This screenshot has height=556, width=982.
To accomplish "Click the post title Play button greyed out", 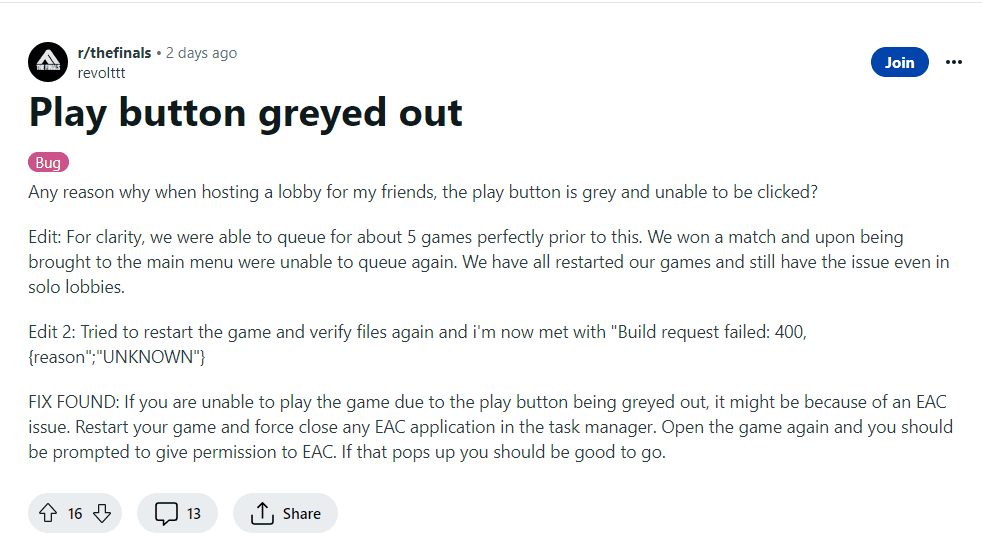I will pyautogui.click(x=246, y=112).
